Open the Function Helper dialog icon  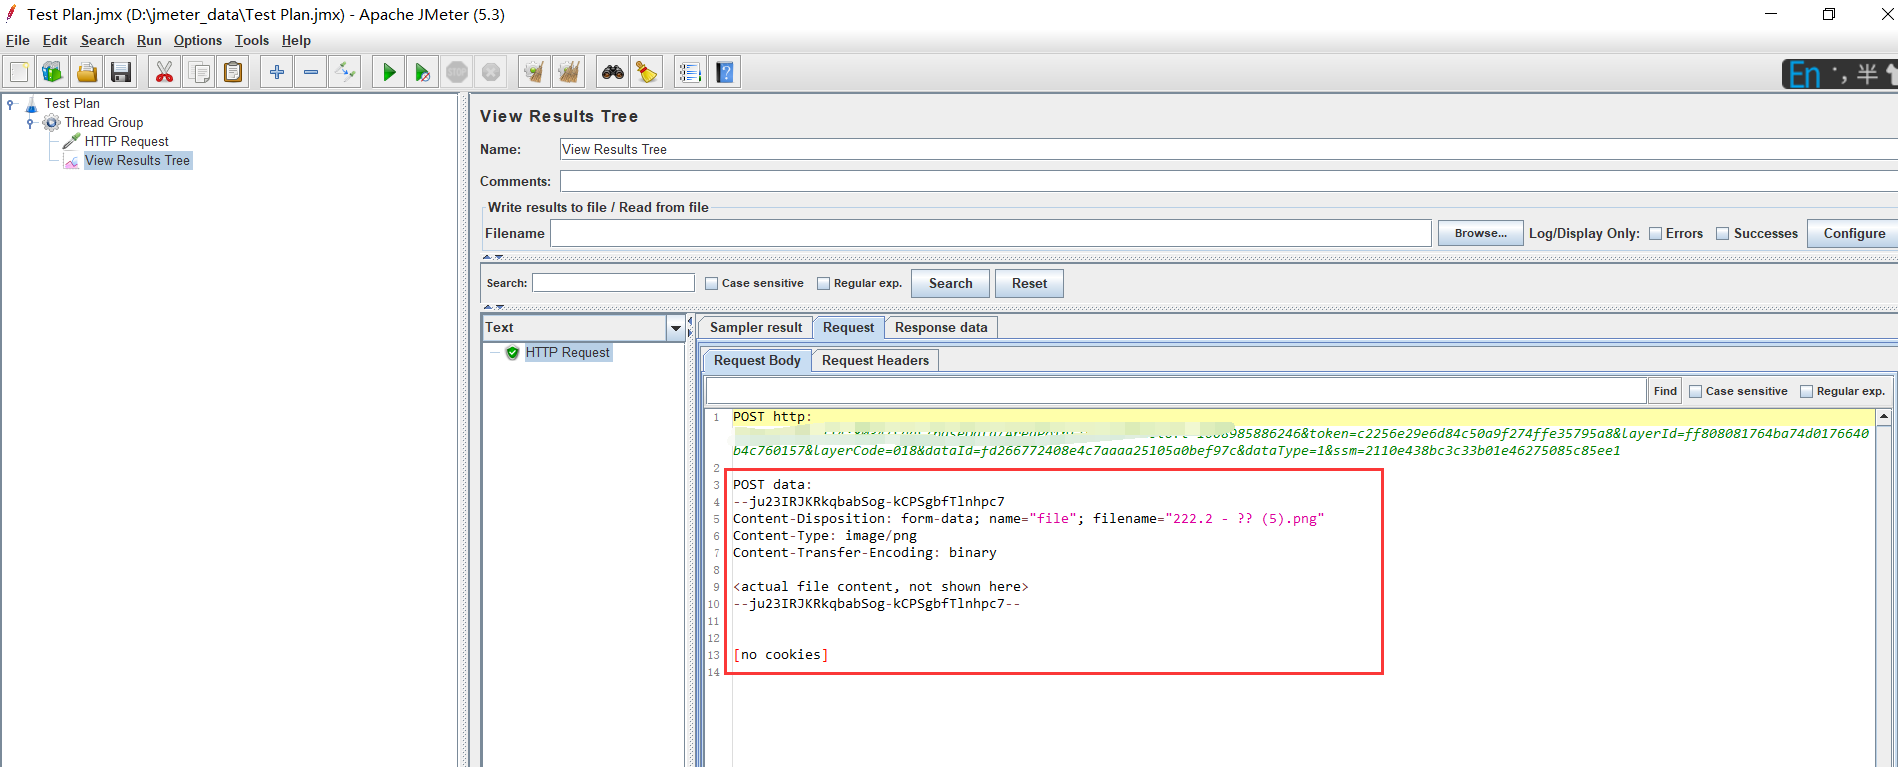pyautogui.click(x=690, y=72)
